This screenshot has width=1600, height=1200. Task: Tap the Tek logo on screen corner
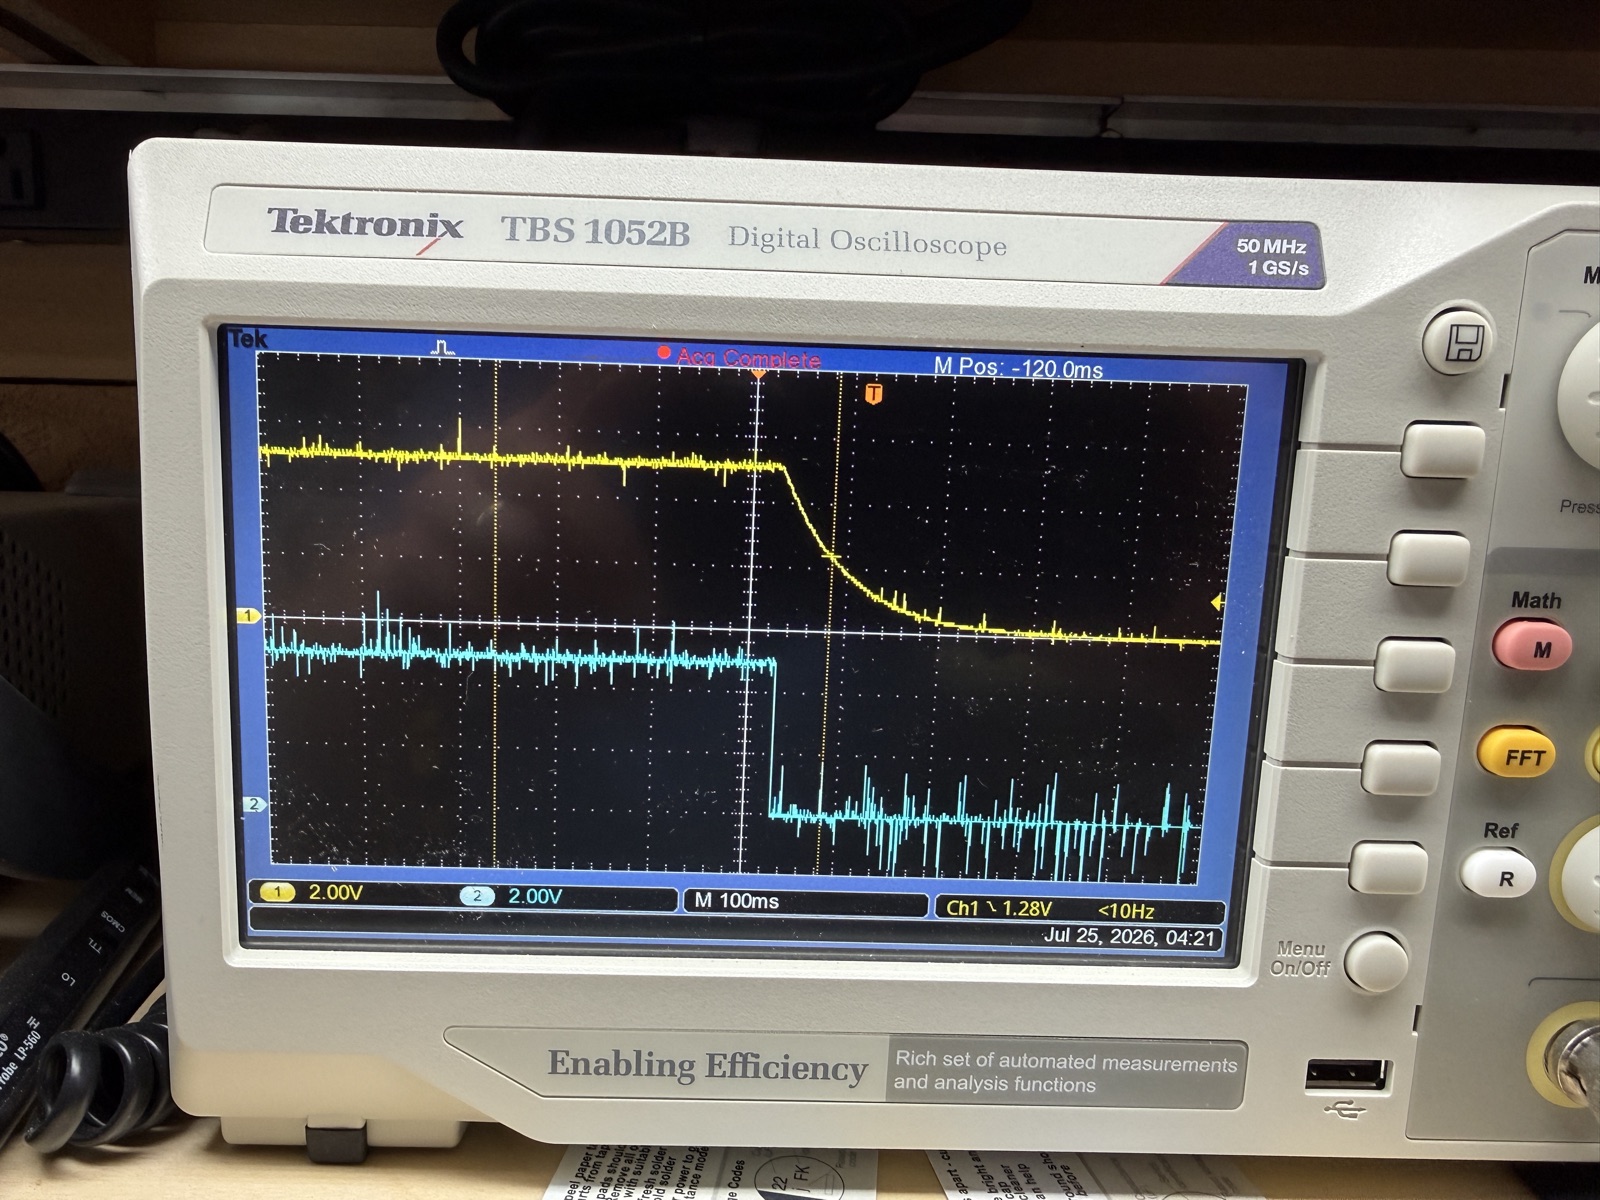[x=248, y=338]
